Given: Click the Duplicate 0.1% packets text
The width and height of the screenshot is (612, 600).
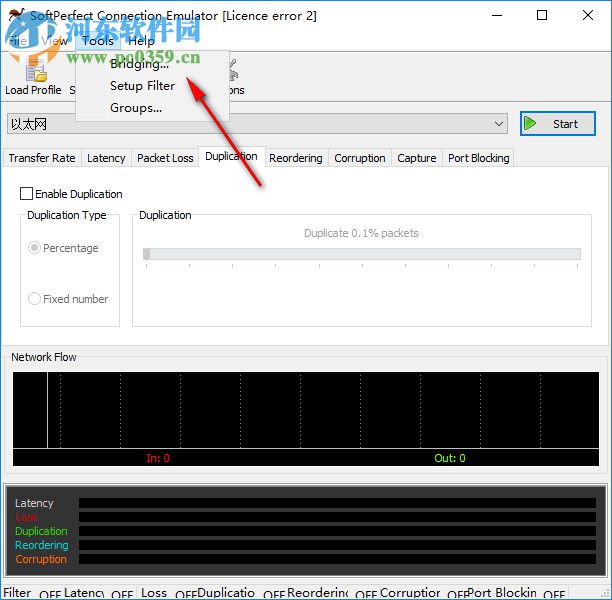Looking at the screenshot, I should [x=361, y=233].
